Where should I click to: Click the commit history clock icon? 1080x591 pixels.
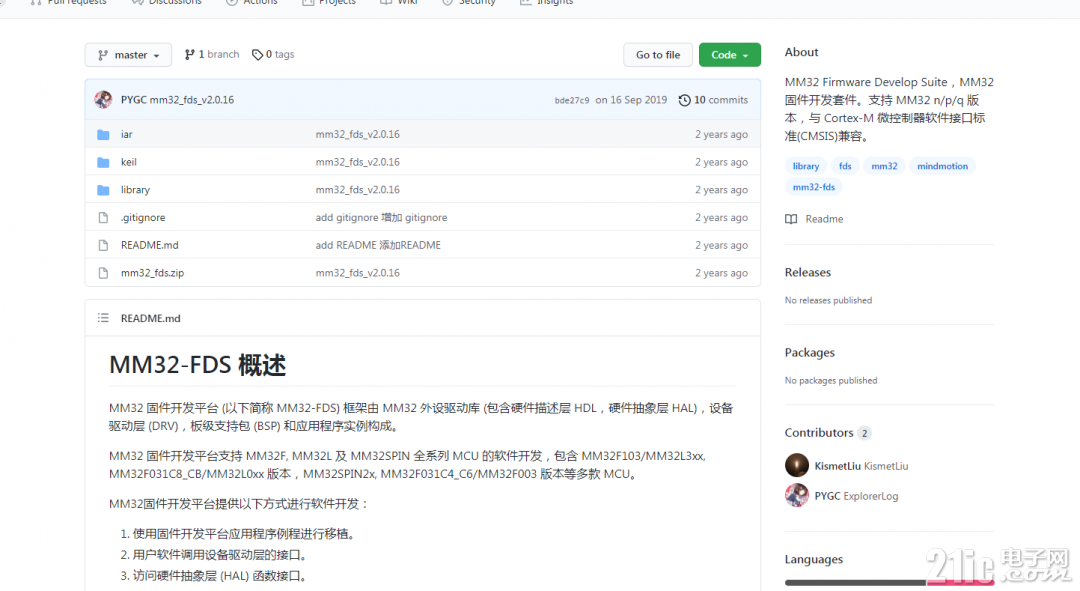[684, 101]
